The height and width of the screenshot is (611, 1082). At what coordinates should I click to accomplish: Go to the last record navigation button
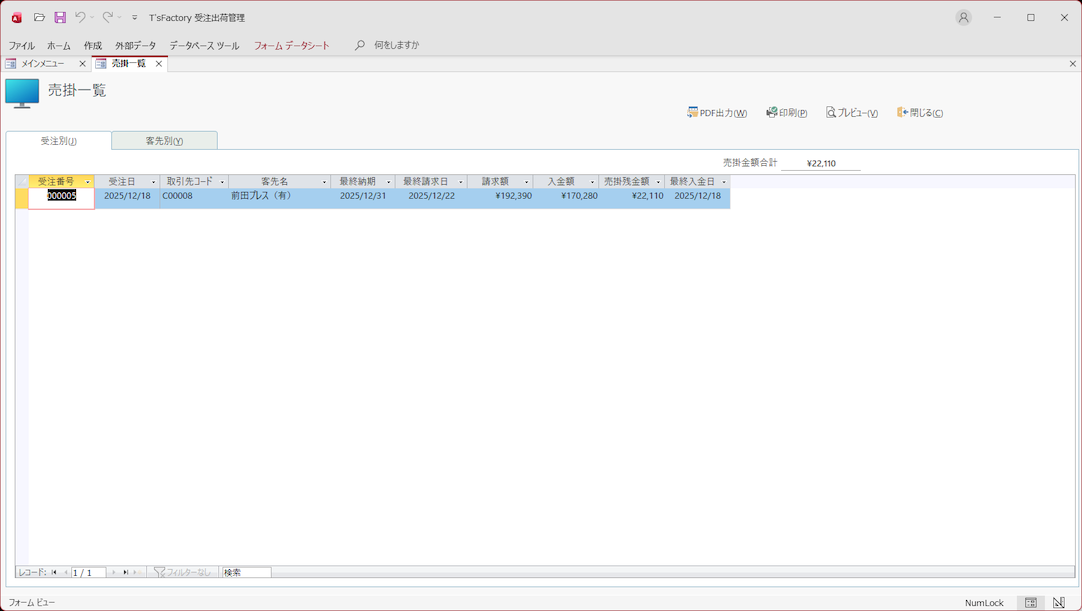[125, 573]
